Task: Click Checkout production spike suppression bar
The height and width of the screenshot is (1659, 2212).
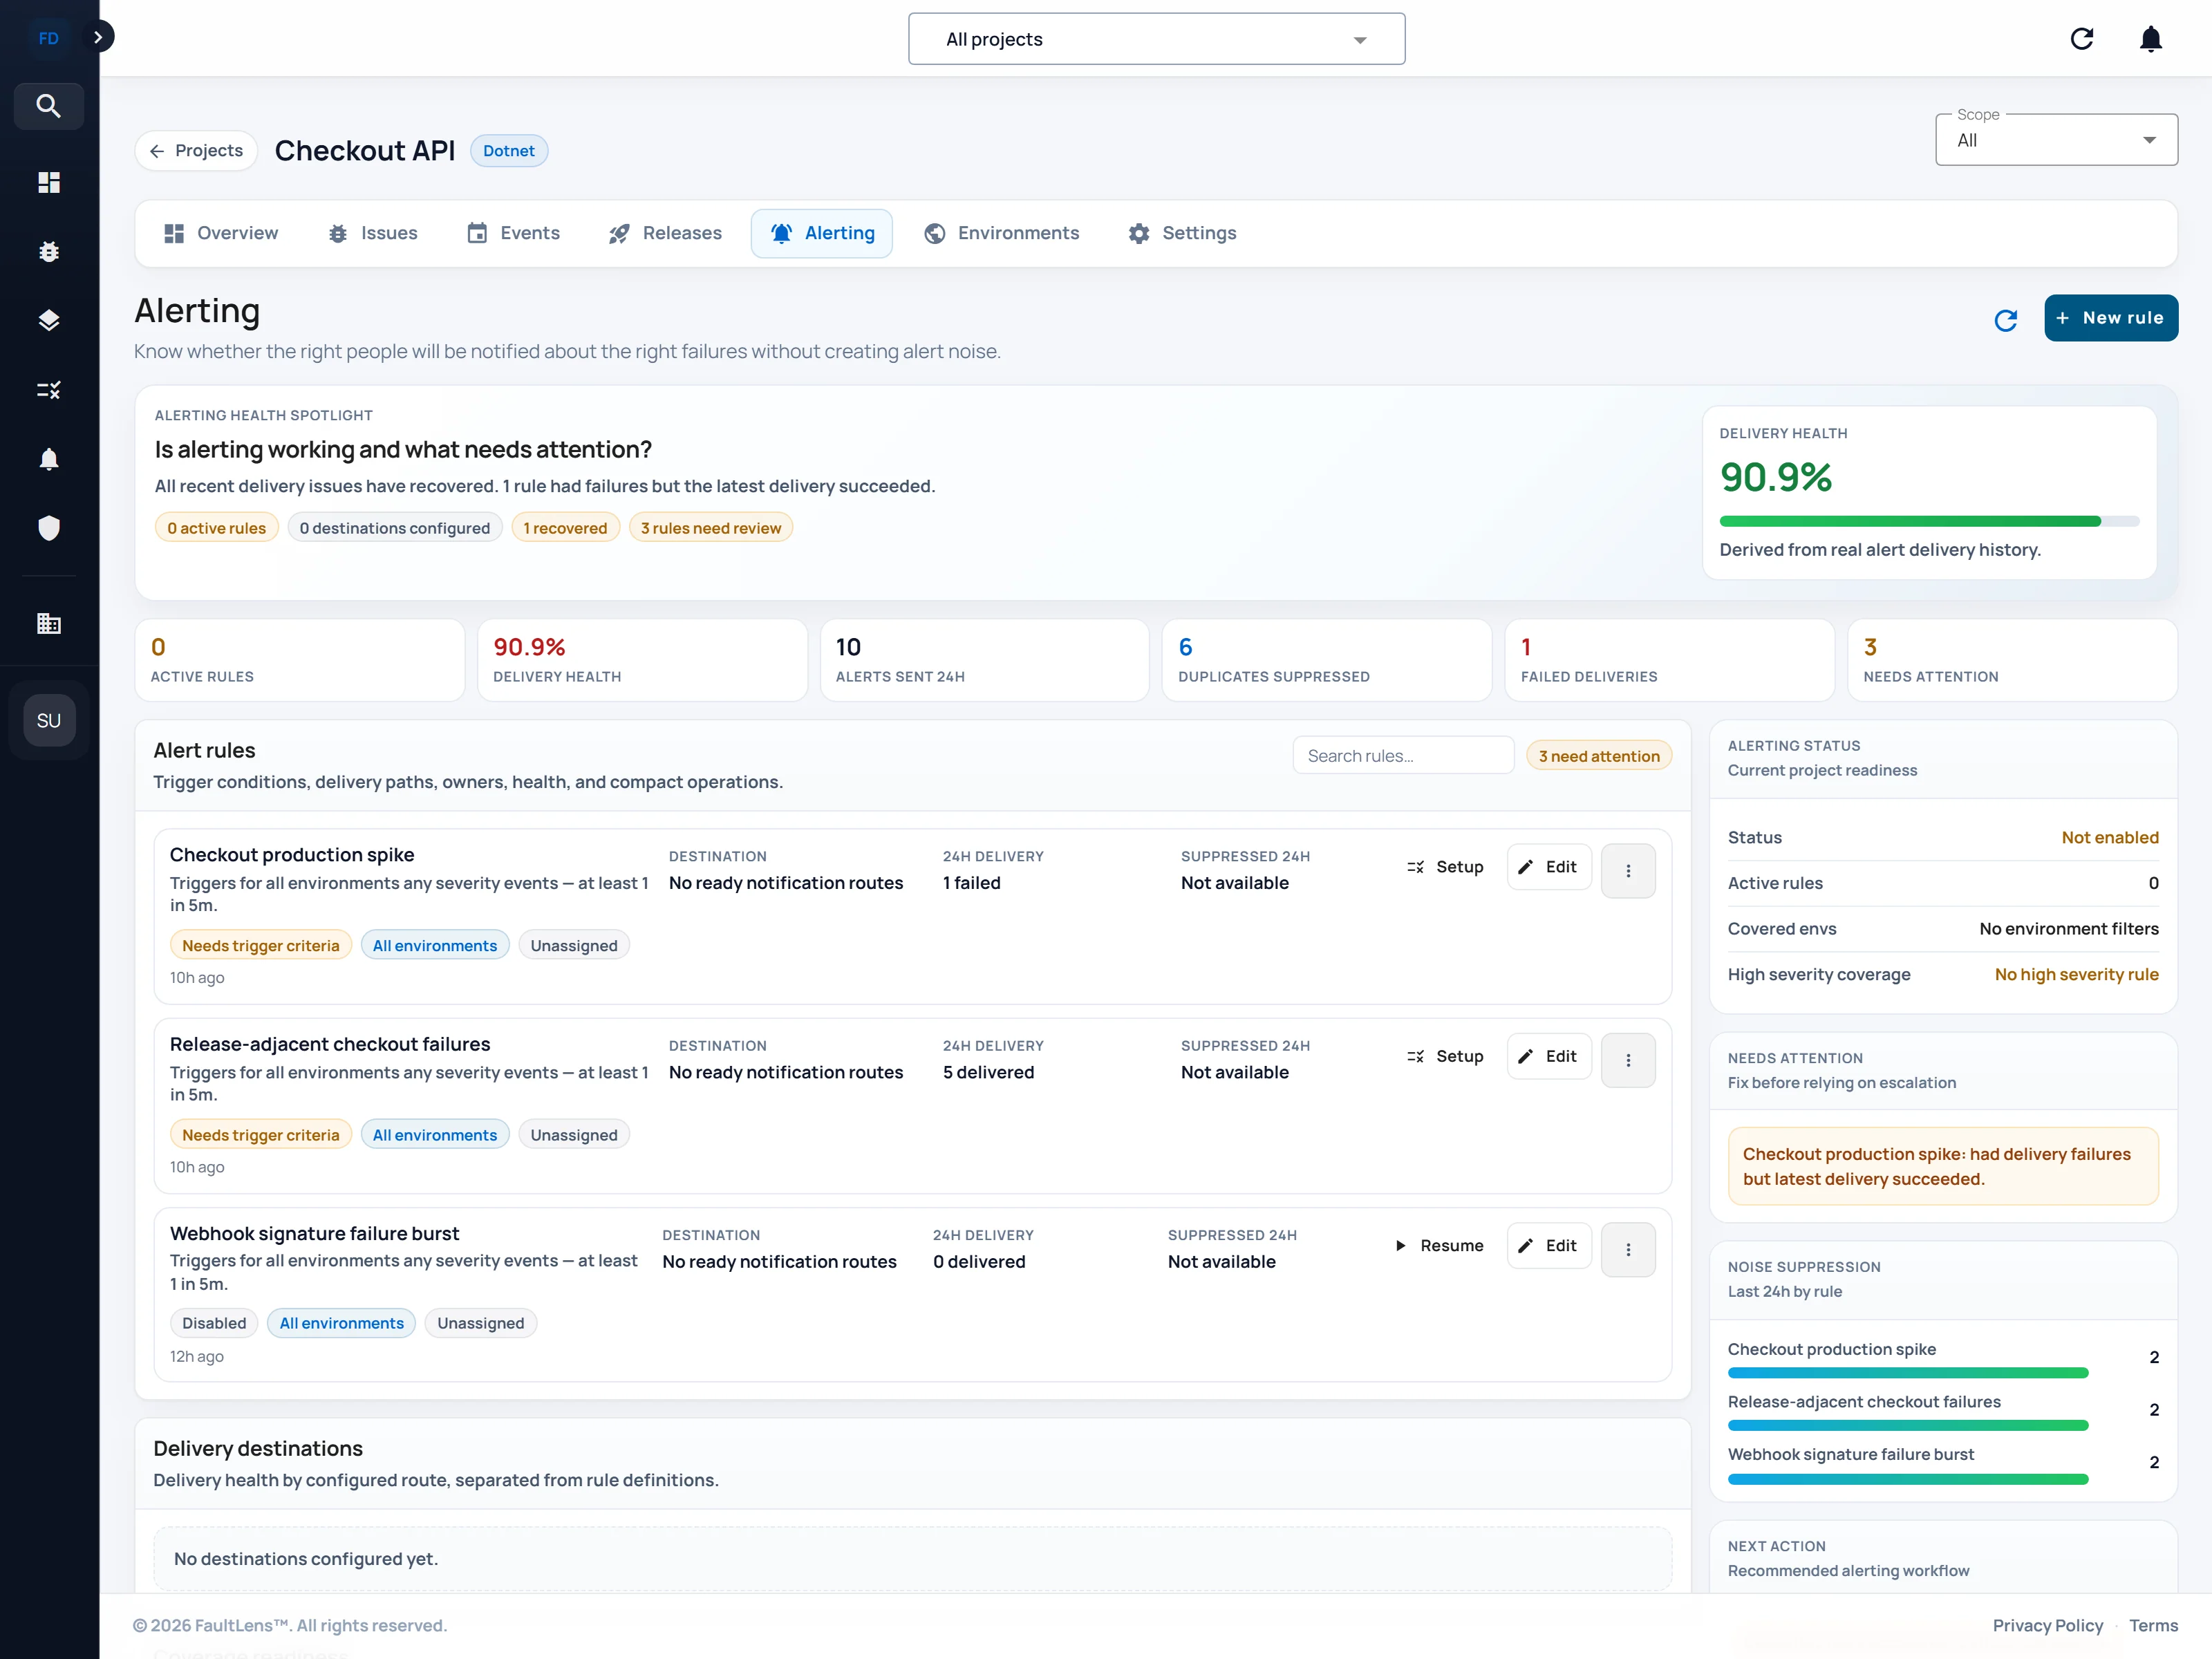Action: [x=1908, y=1373]
